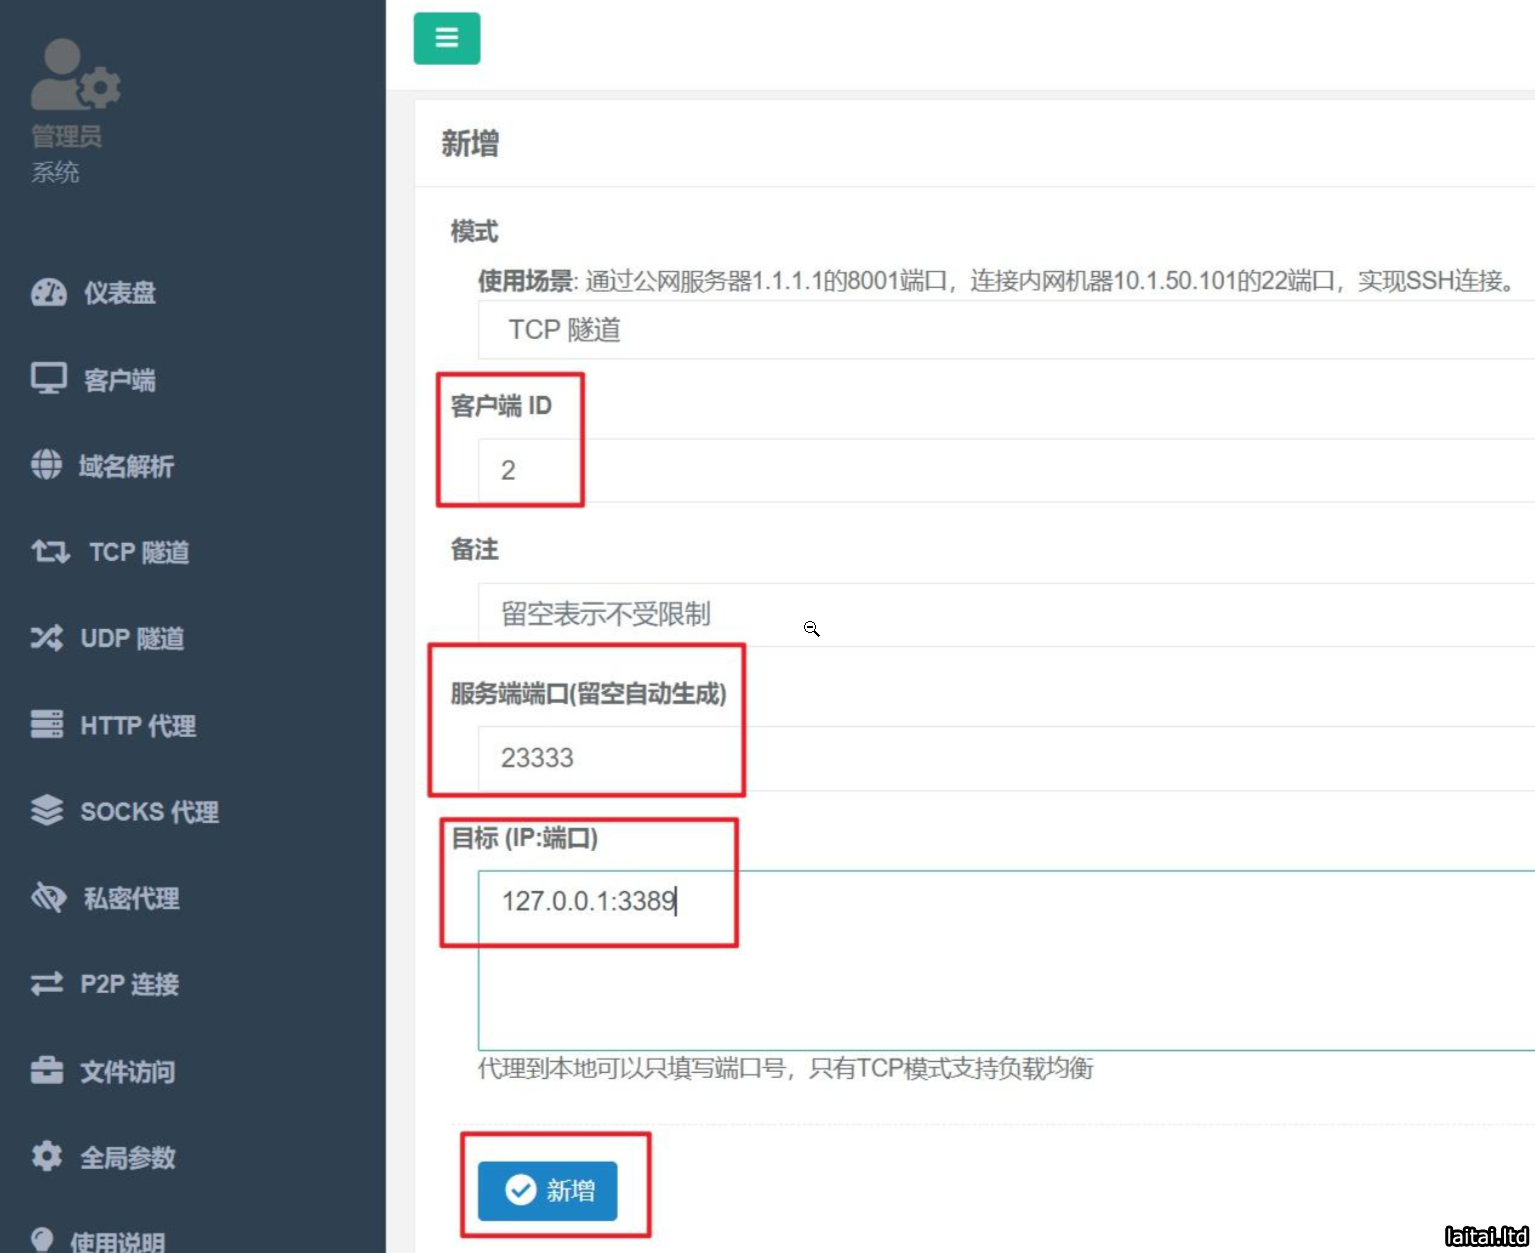Click the SOCKS proxy layers icon
The height and width of the screenshot is (1253, 1535).
point(47,810)
